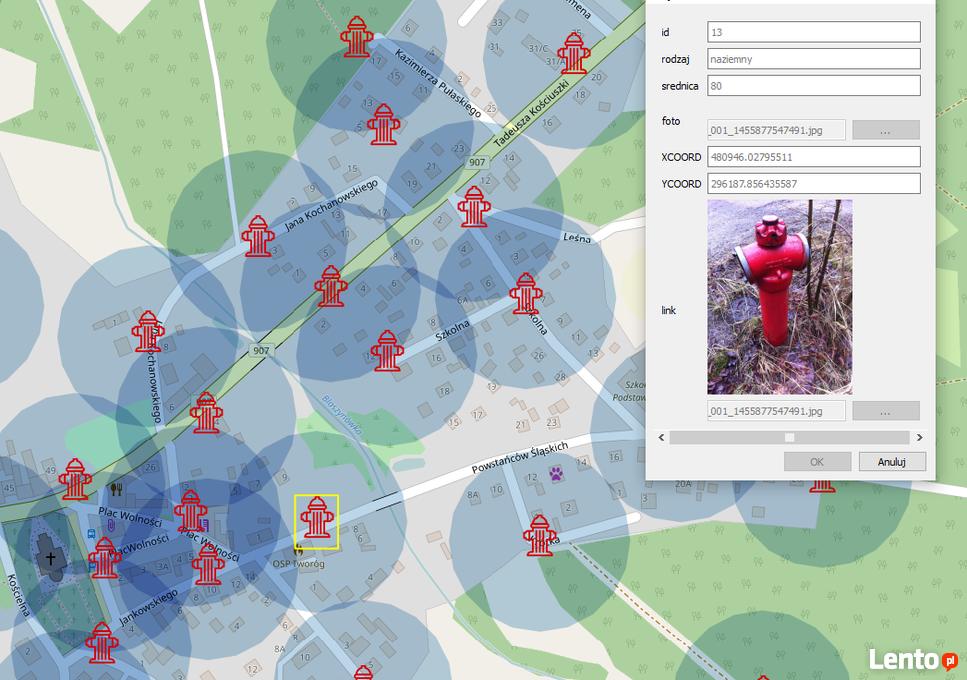
Task: Click the hydrant near building 31/A
Action: [574, 54]
